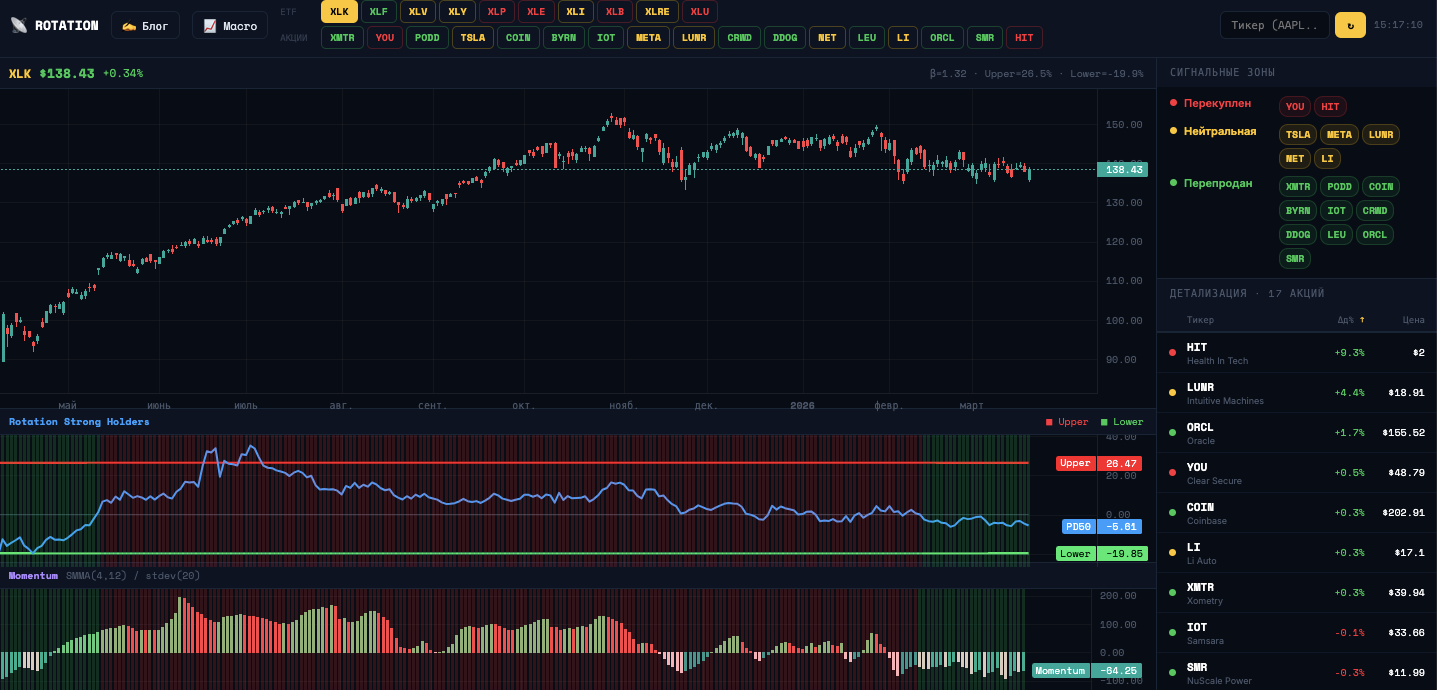1437x690 pixels.
Task: Choose LI in the top stocks row
Action: pos(903,38)
